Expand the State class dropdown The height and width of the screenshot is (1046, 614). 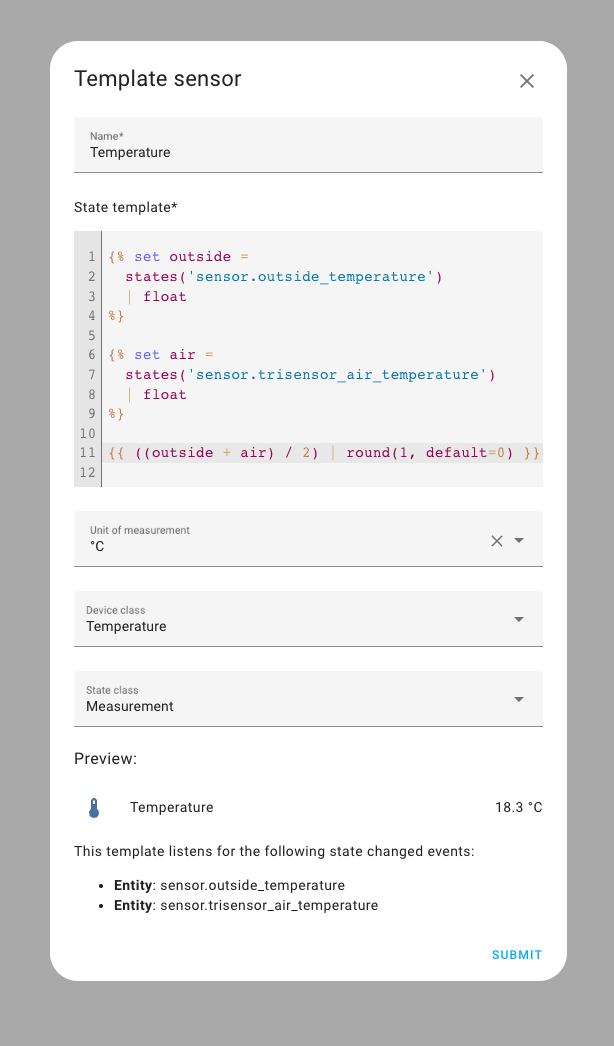pos(519,699)
